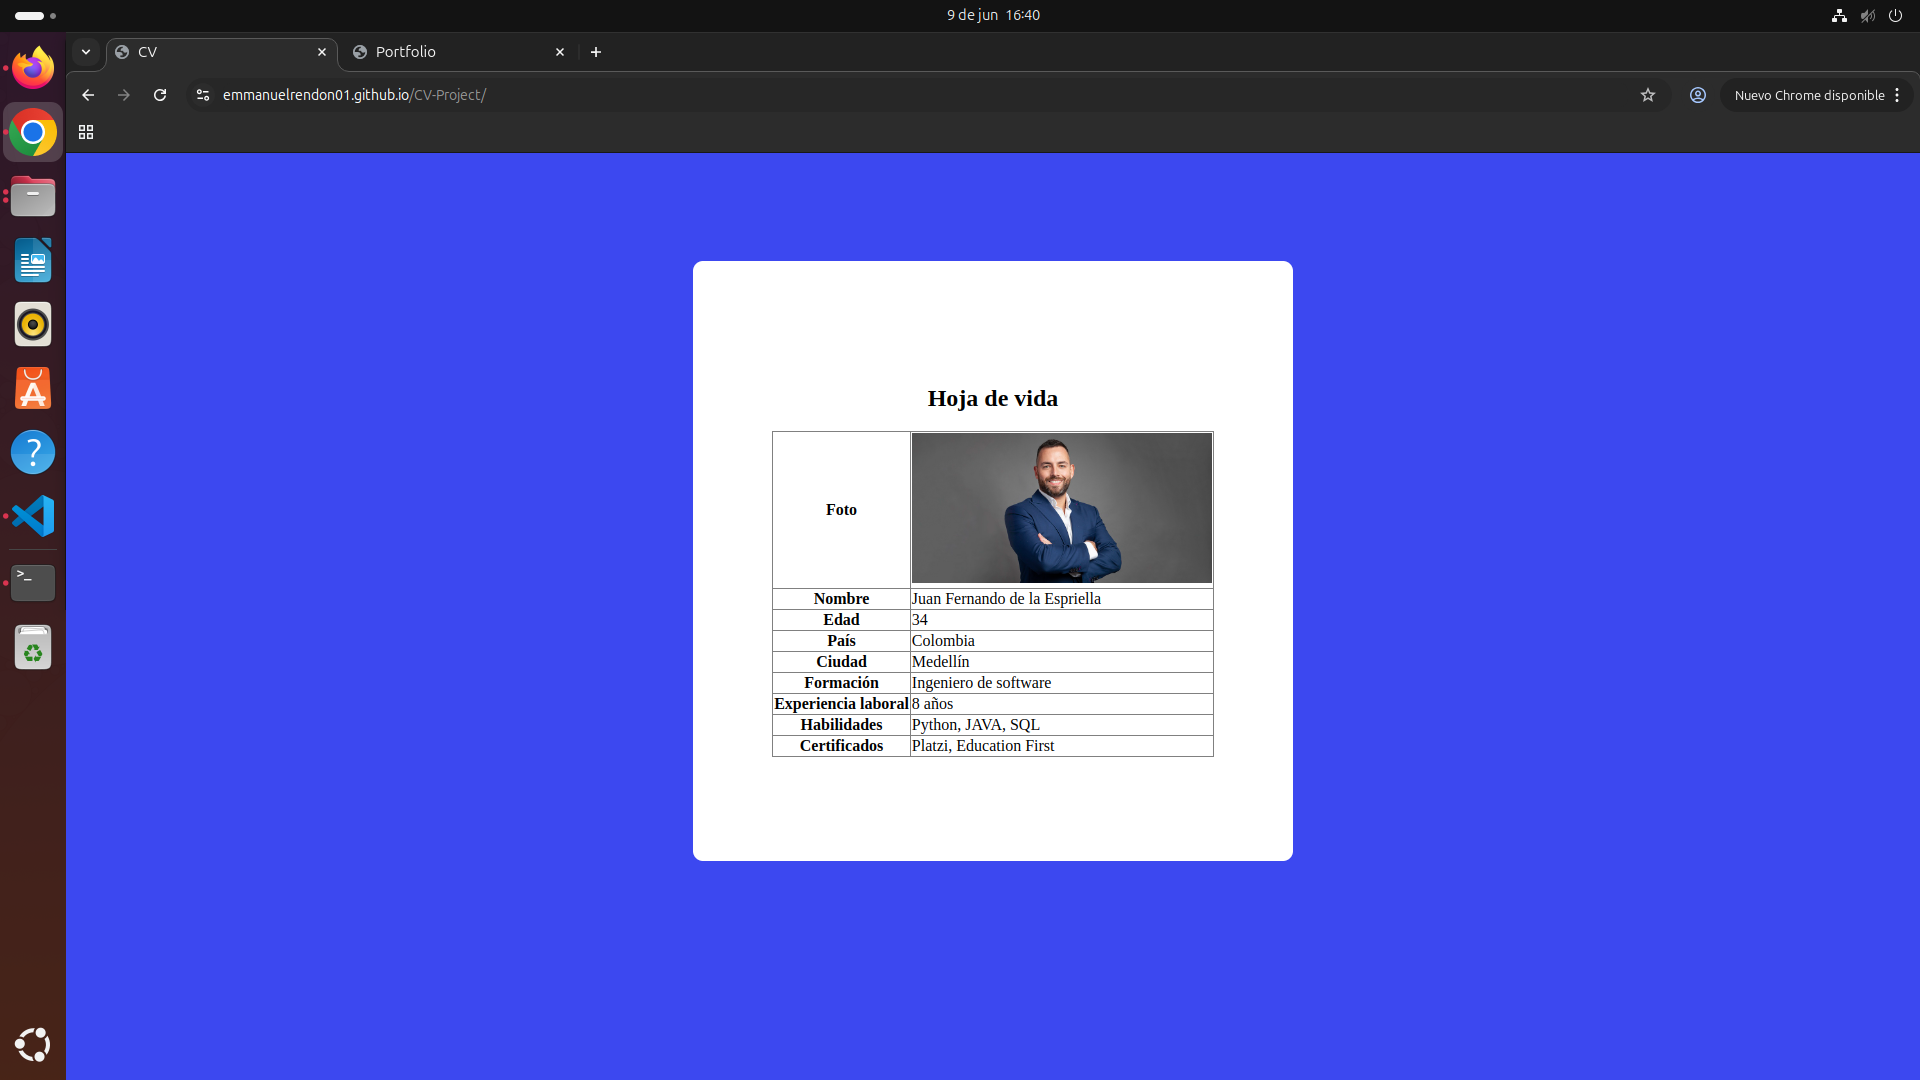Open Terminal from the dock
This screenshot has width=1920, height=1080.
[33, 582]
